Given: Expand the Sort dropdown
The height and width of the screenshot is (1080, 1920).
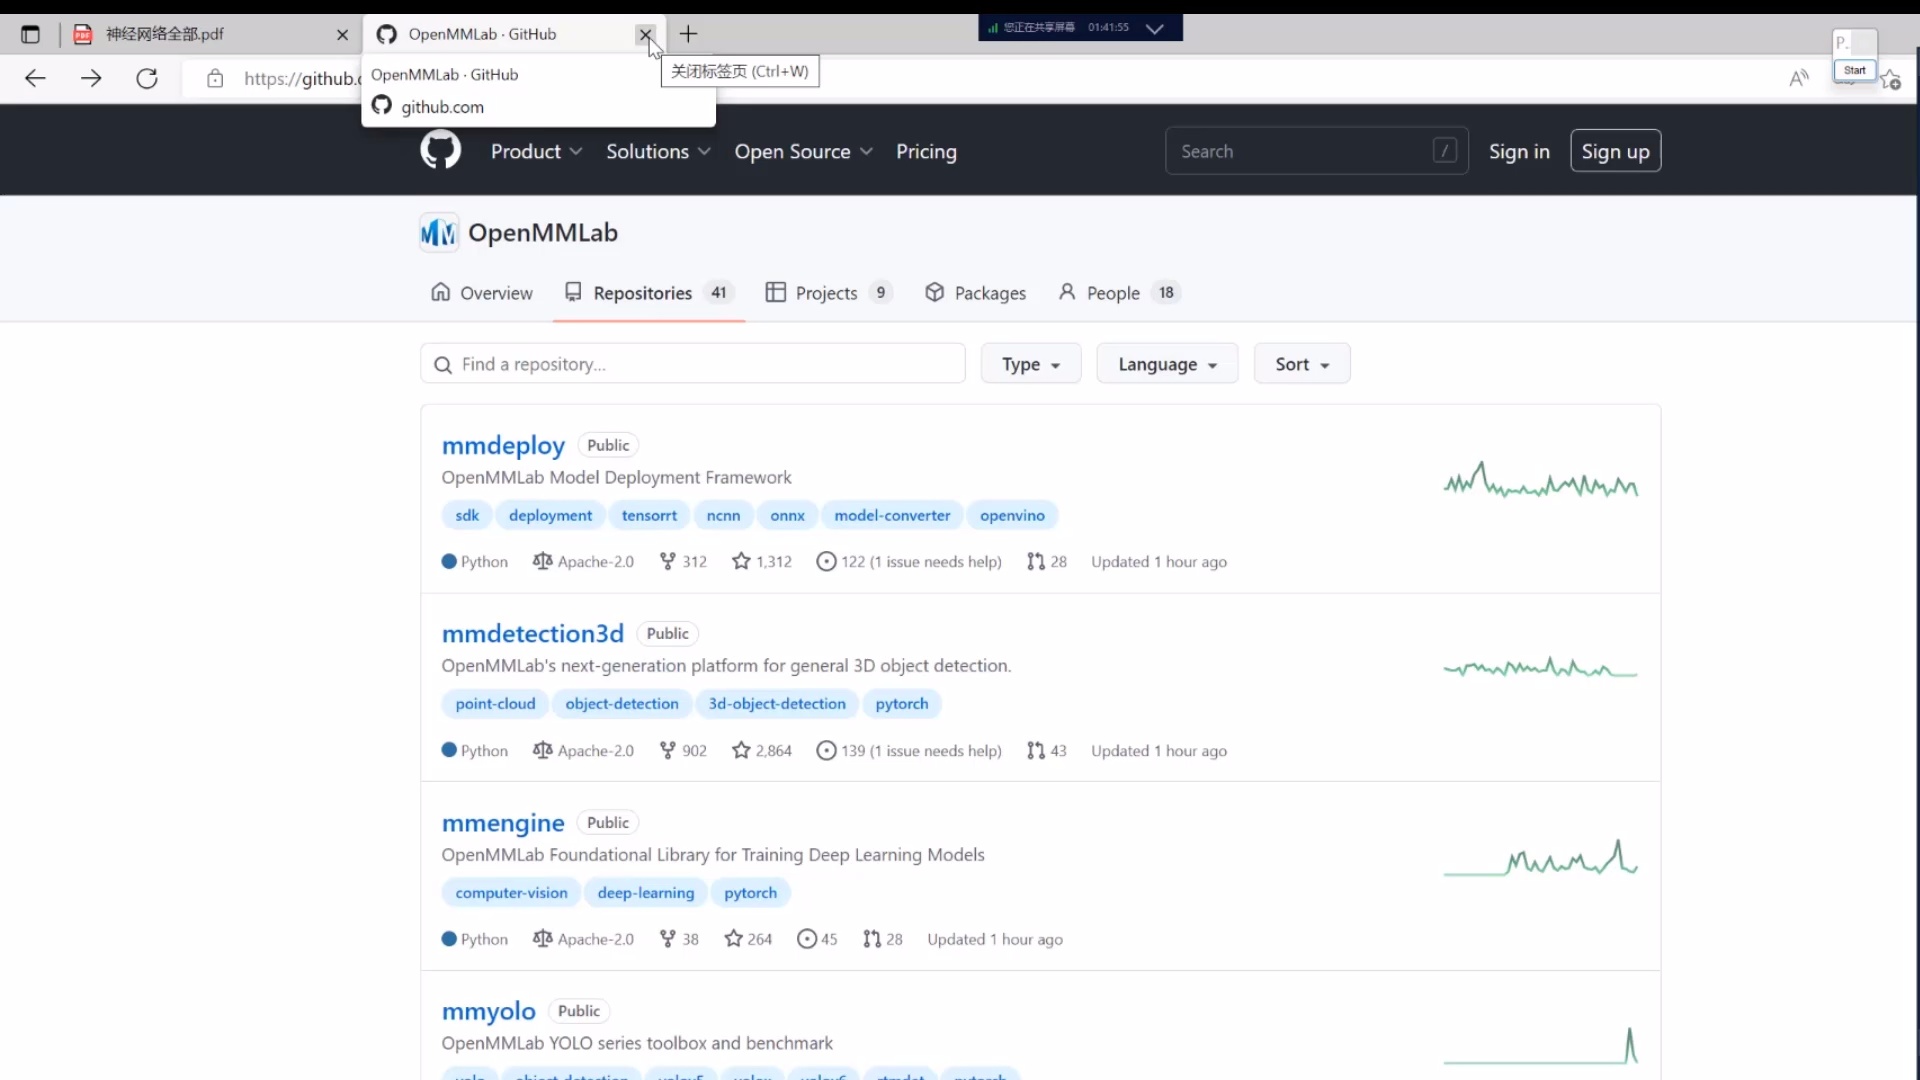Looking at the screenshot, I should 1301,364.
